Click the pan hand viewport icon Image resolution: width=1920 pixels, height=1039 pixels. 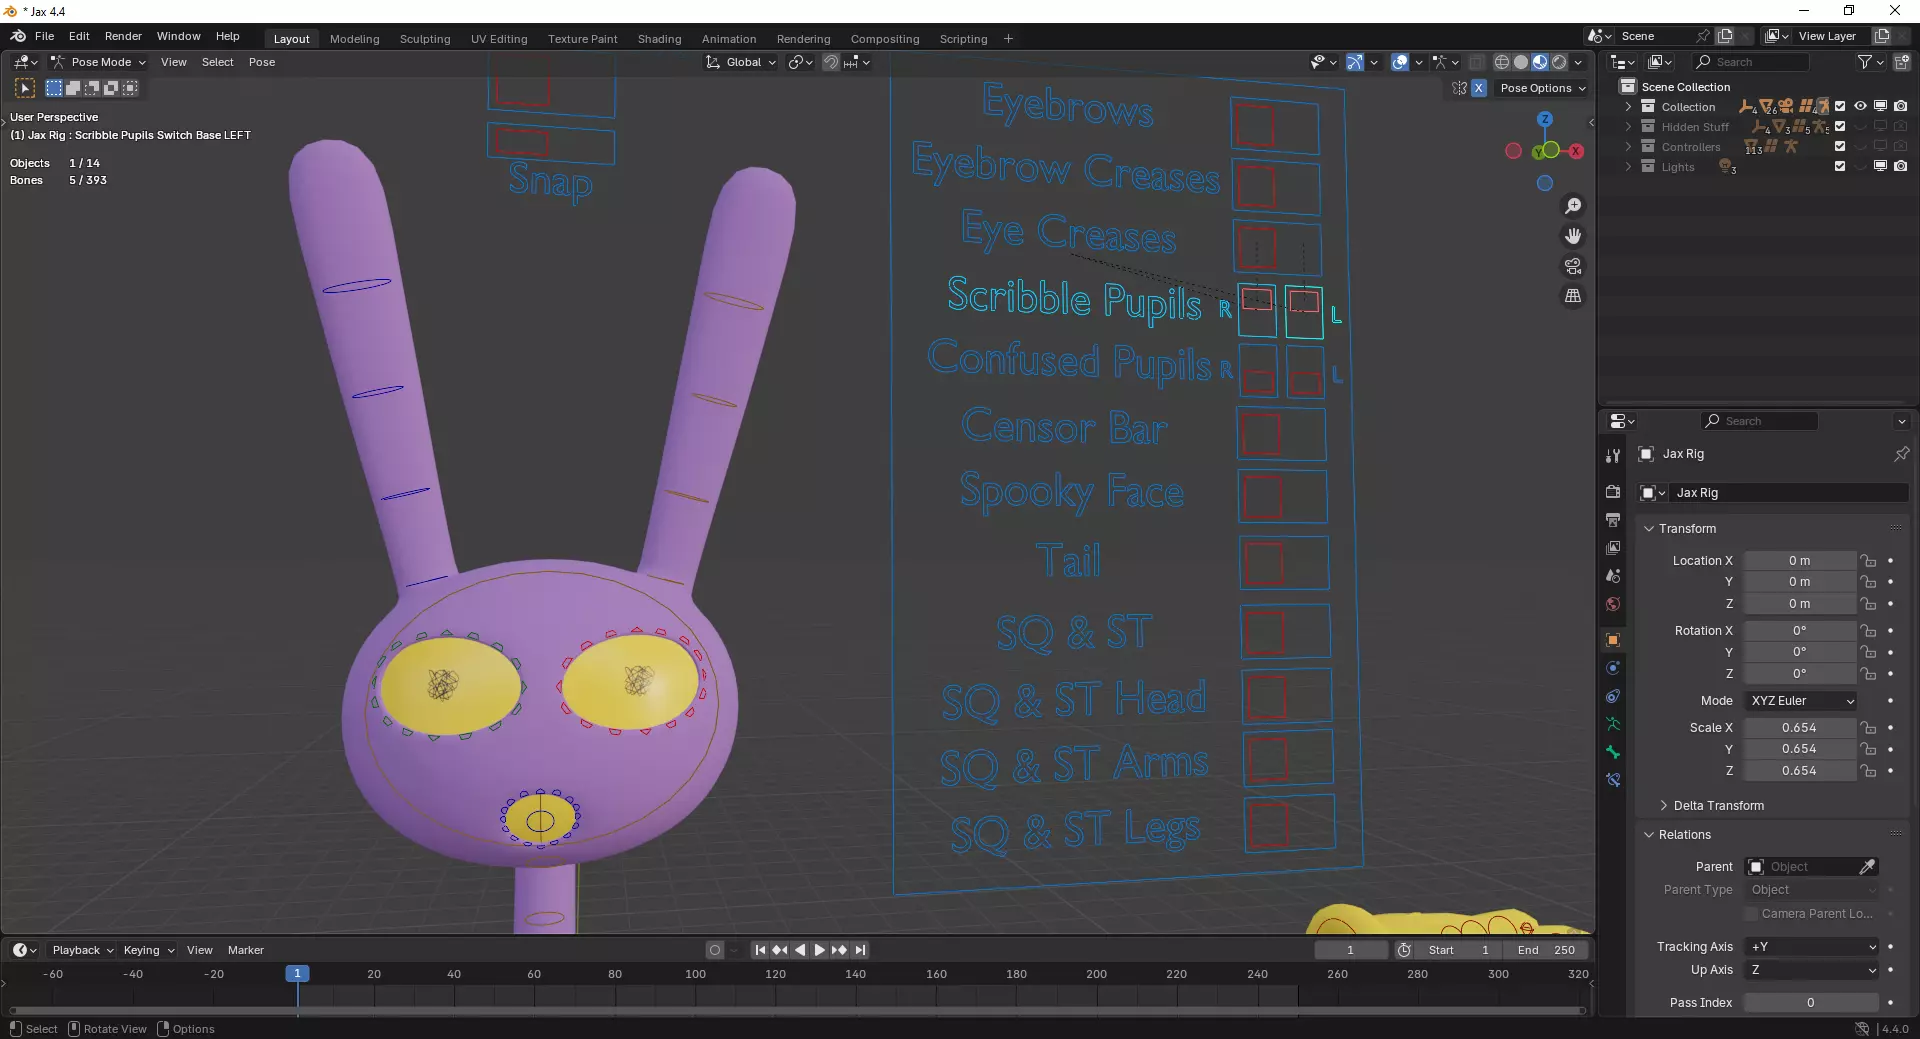coord(1573,236)
